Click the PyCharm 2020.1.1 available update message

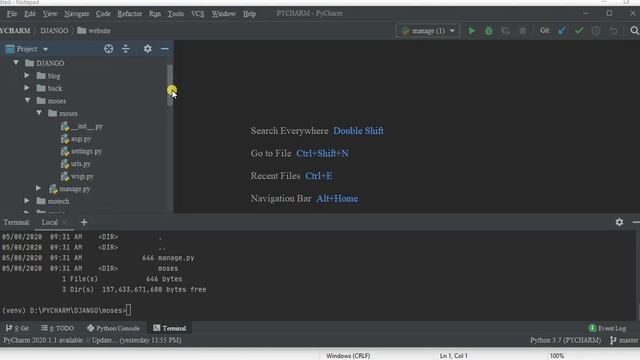pyautogui.click(x=92, y=340)
